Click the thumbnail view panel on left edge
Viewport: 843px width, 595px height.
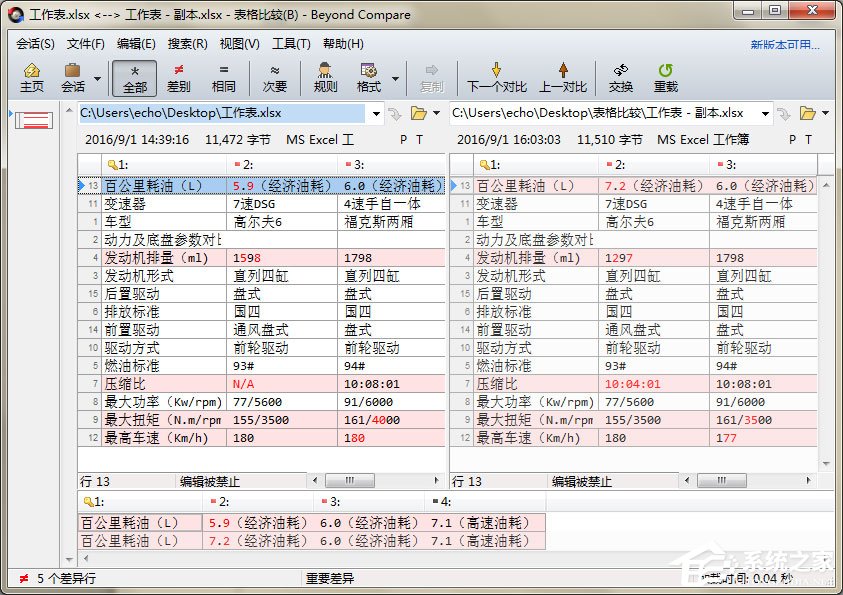pos(33,120)
